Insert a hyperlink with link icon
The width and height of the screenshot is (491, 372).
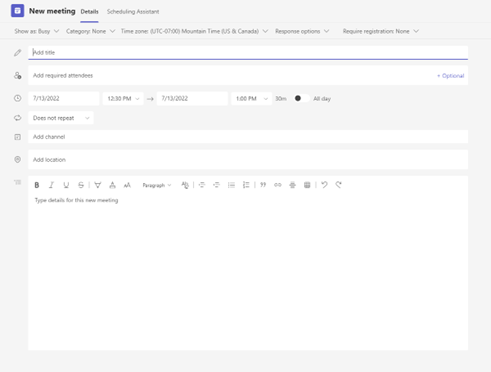[x=278, y=185]
